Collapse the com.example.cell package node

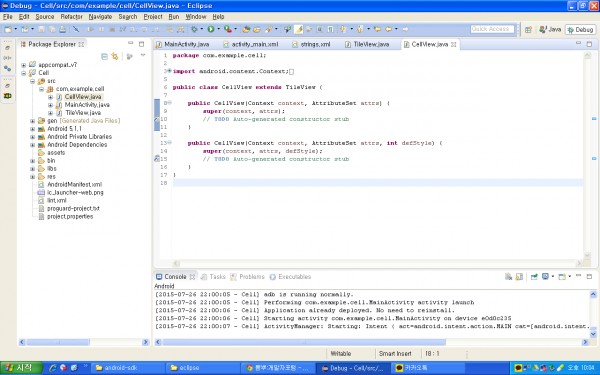click(41, 89)
